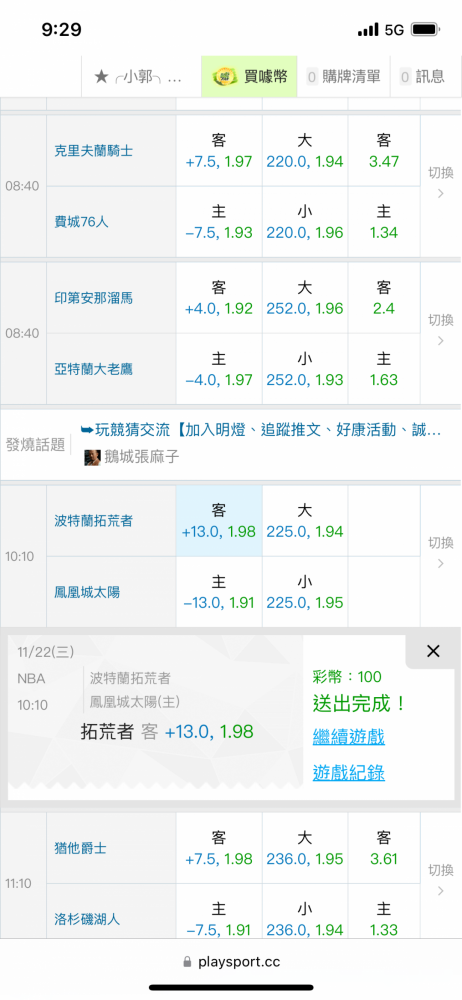Open the 玩競猜交流 hot topic link
Viewport: 462px width, 1000px height.
coord(261,430)
